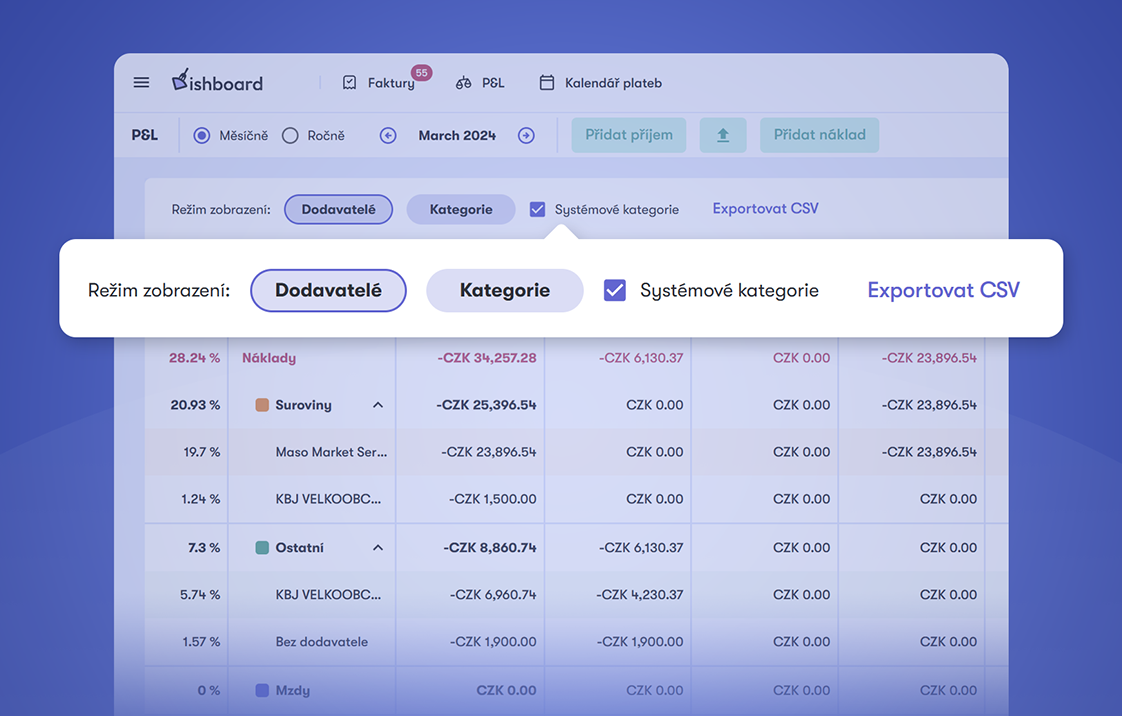
Task: Collapse the Ostatní category row
Action: (x=378, y=548)
